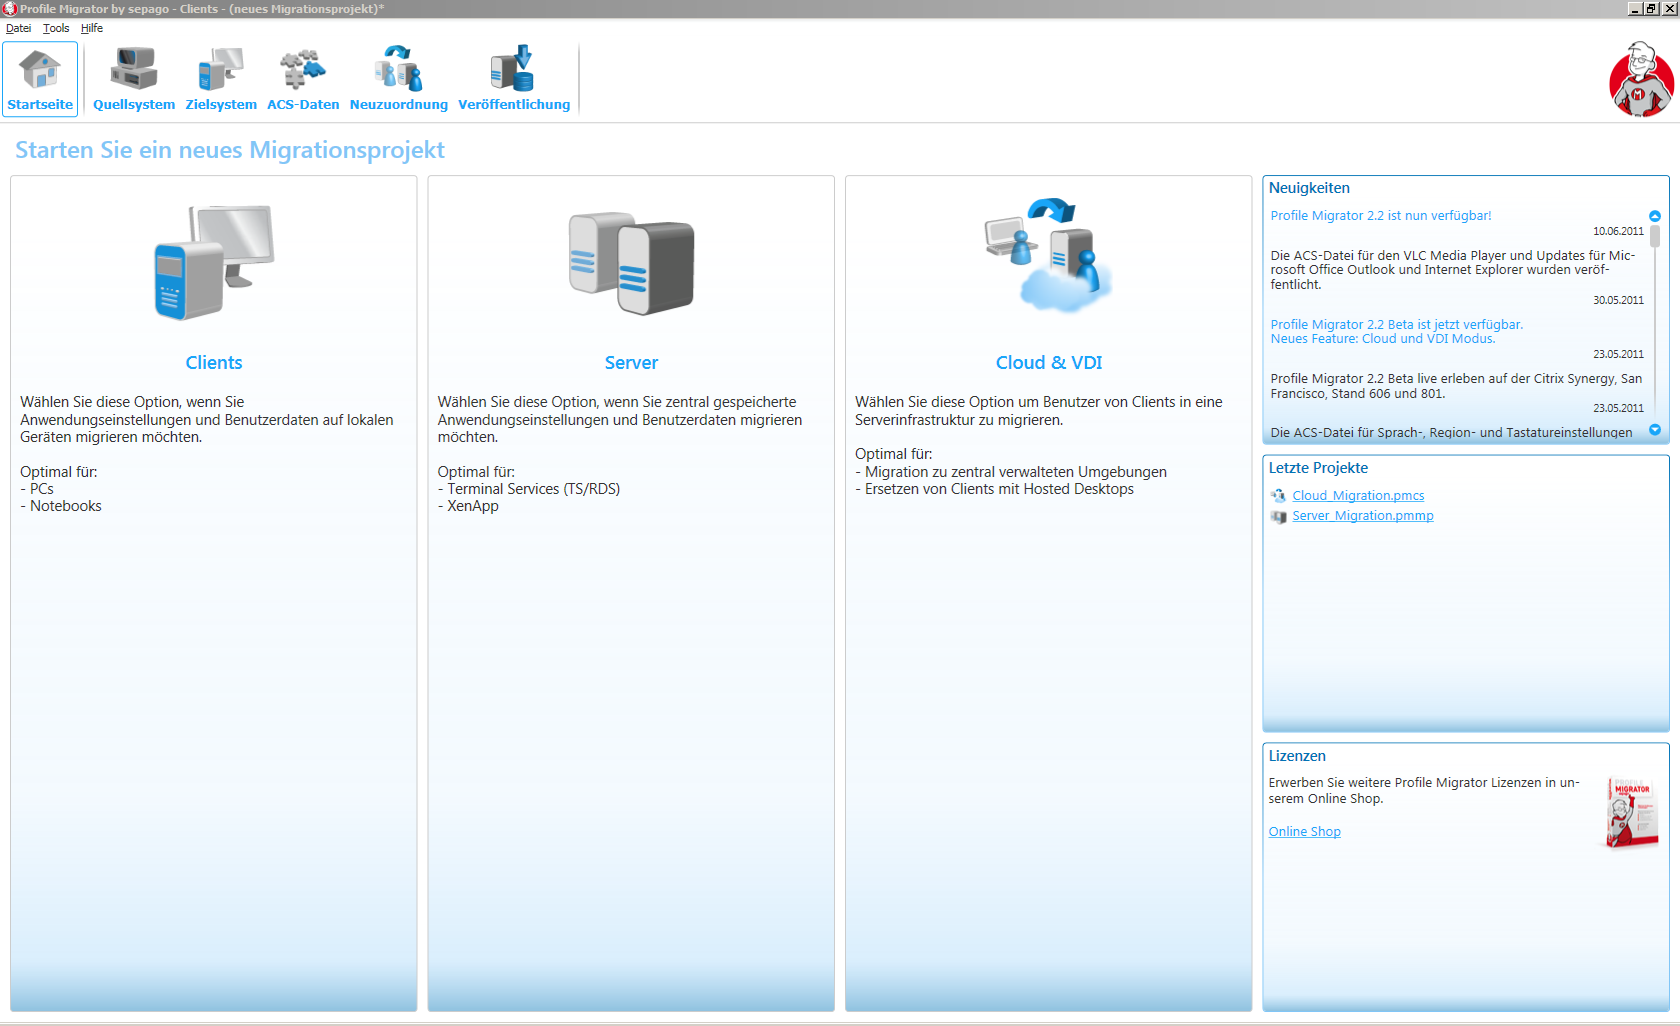This screenshot has width=1680, height=1026.
Task: Click the Clients computer icon
Action: [214, 262]
